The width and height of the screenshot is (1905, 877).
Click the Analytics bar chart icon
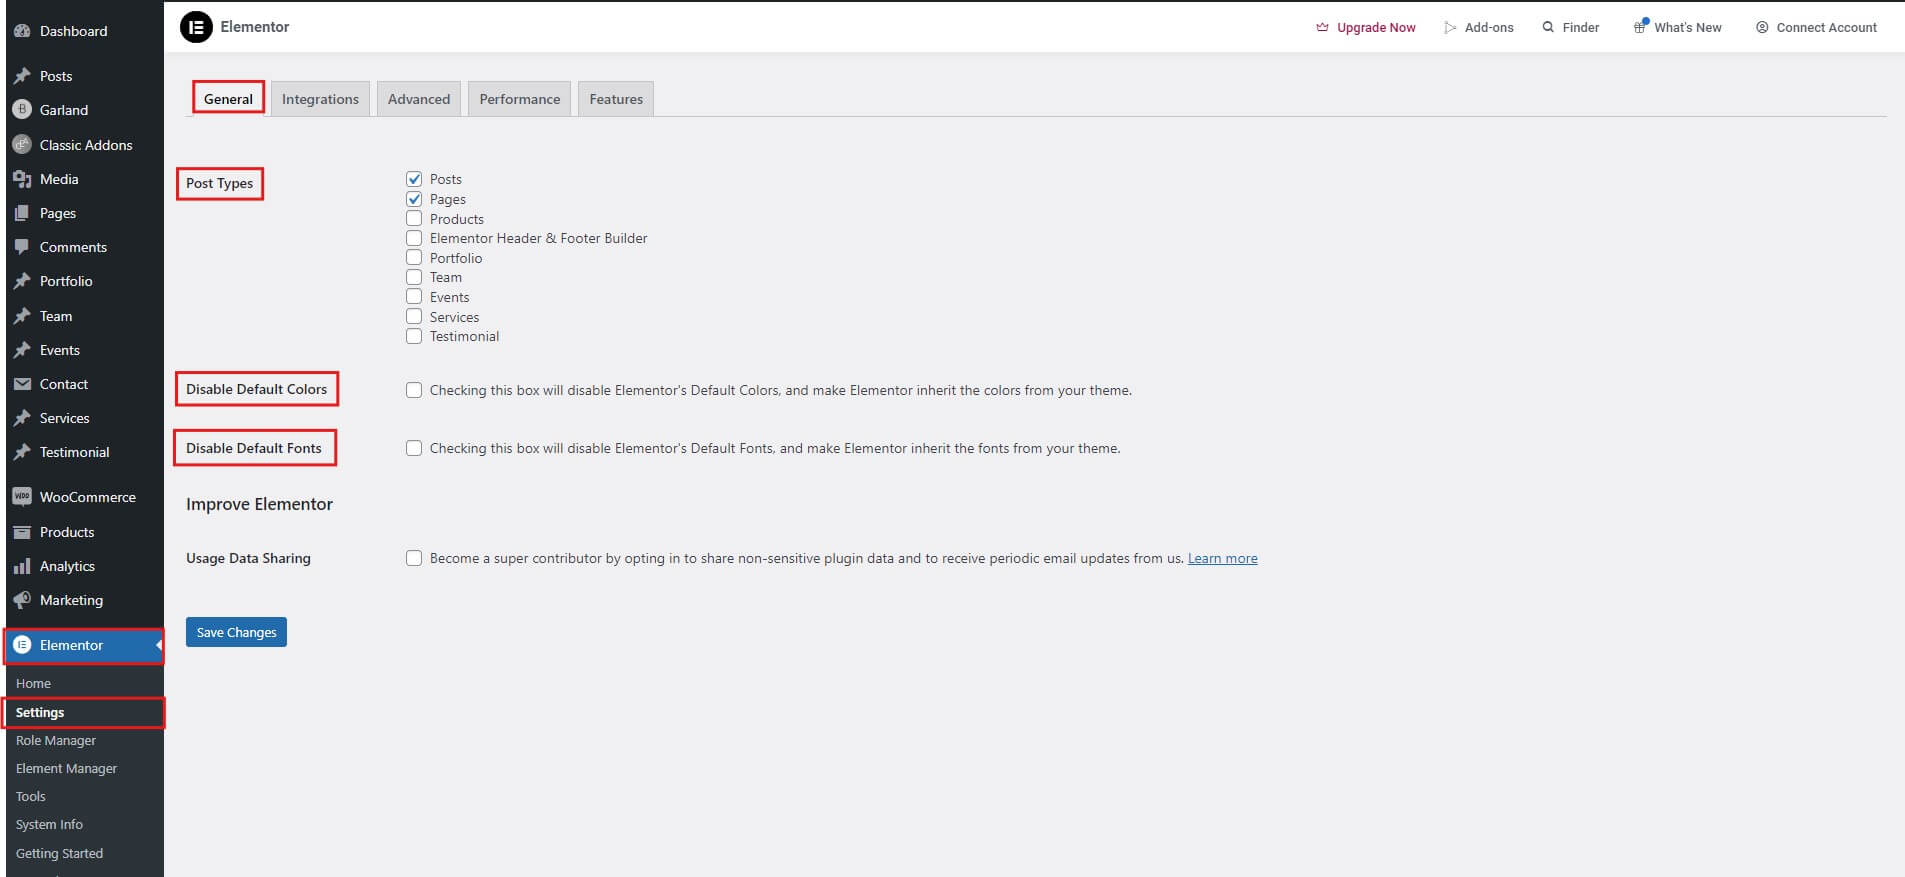(x=22, y=566)
